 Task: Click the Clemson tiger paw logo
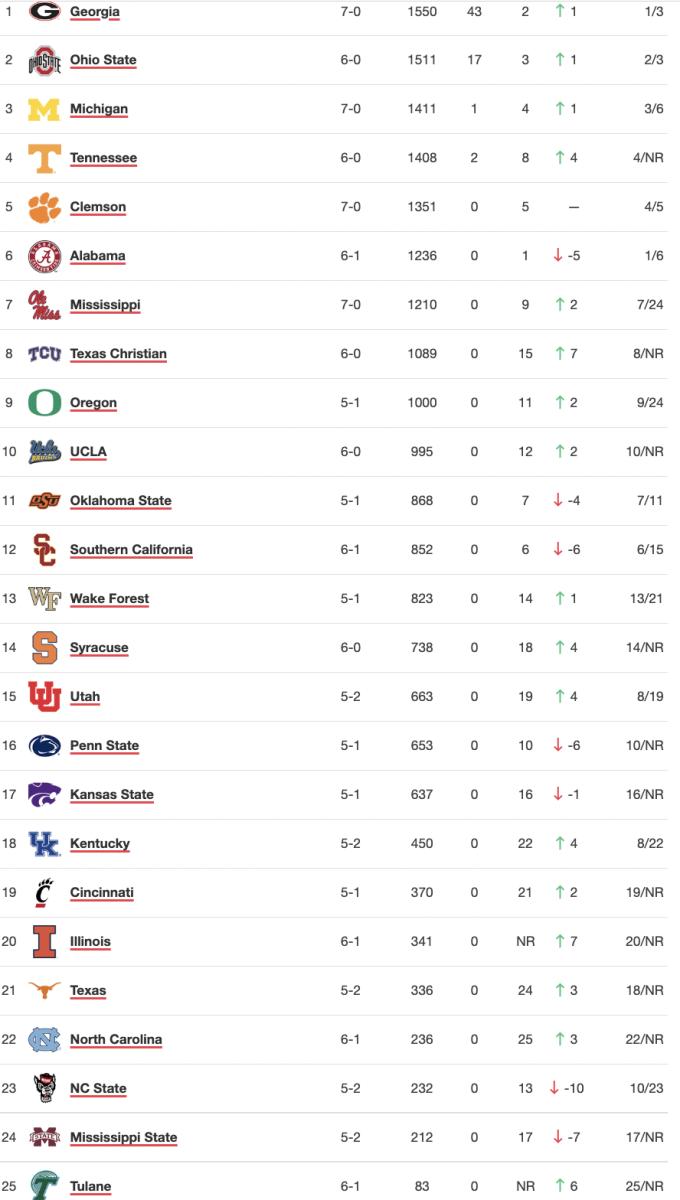(44, 207)
